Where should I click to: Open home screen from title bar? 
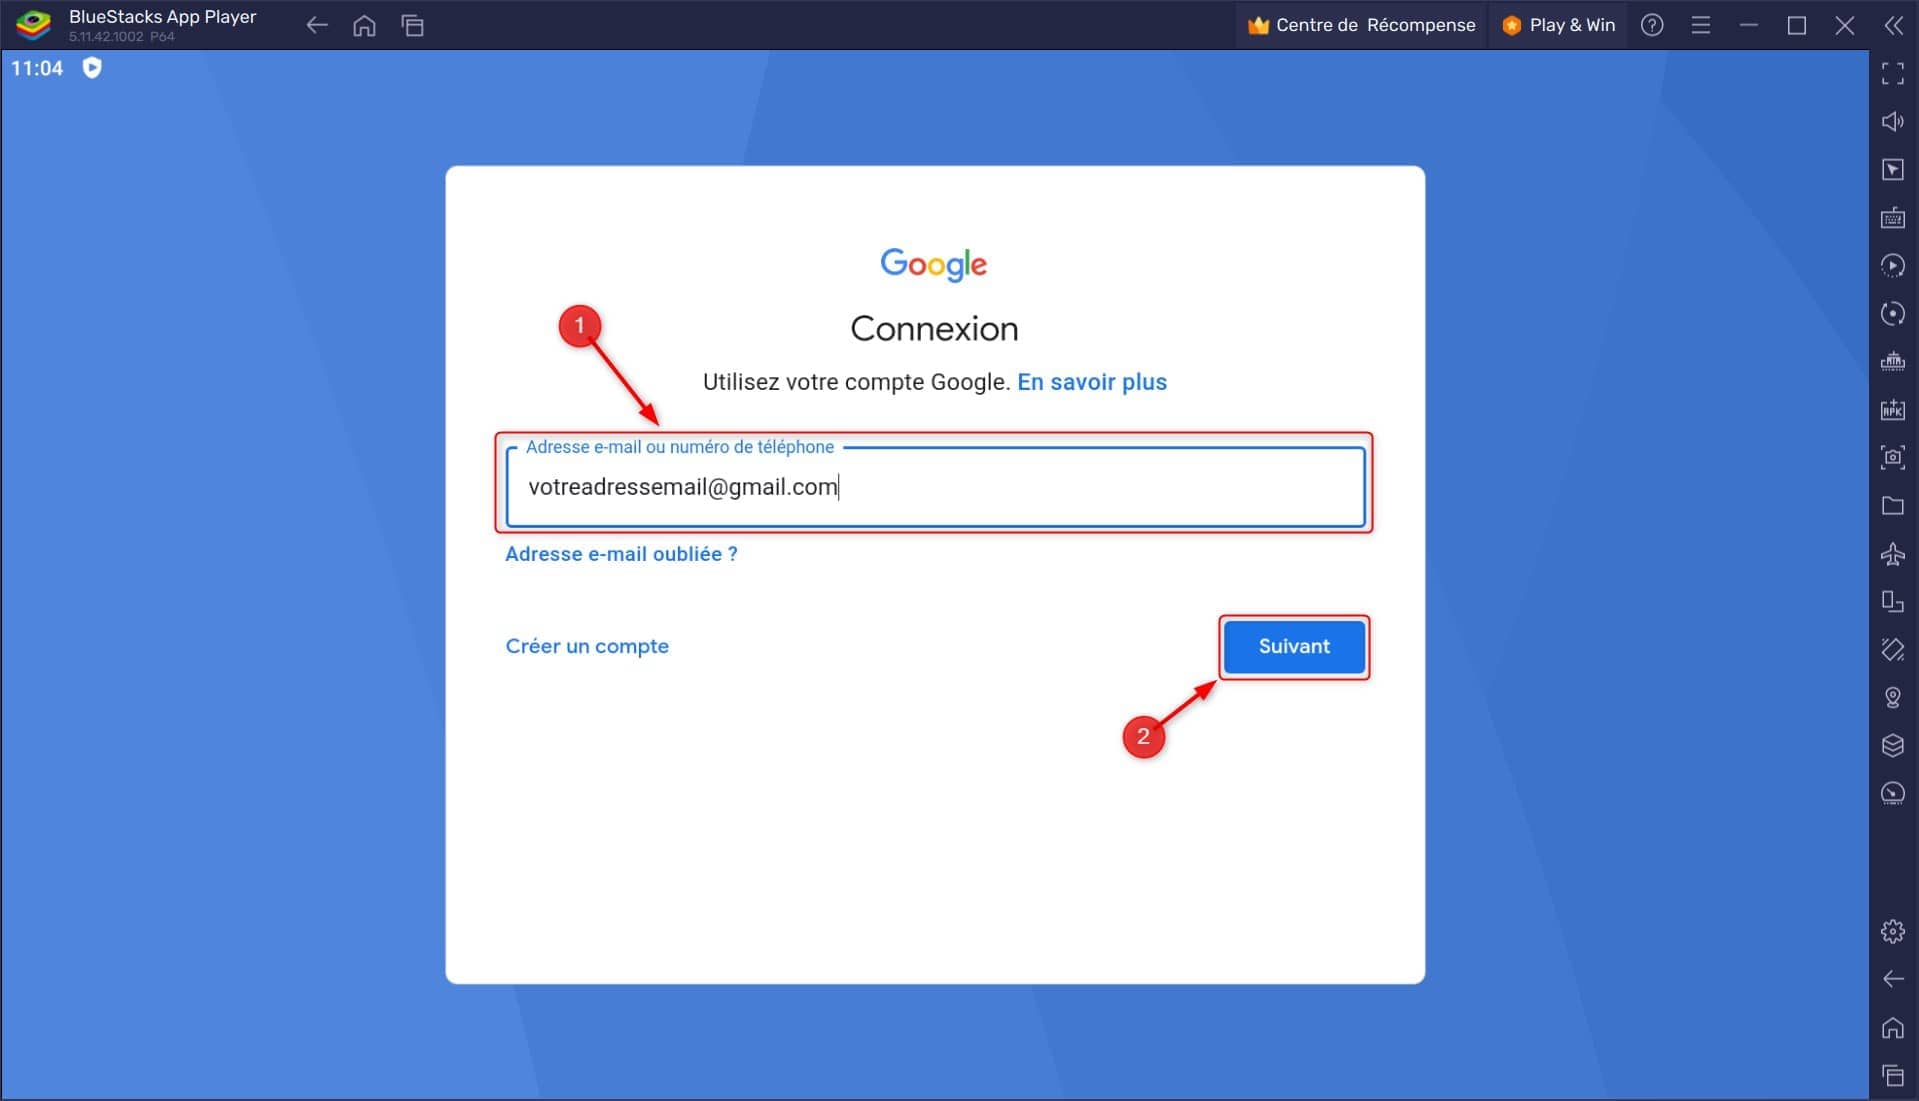(x=365, y=25)
